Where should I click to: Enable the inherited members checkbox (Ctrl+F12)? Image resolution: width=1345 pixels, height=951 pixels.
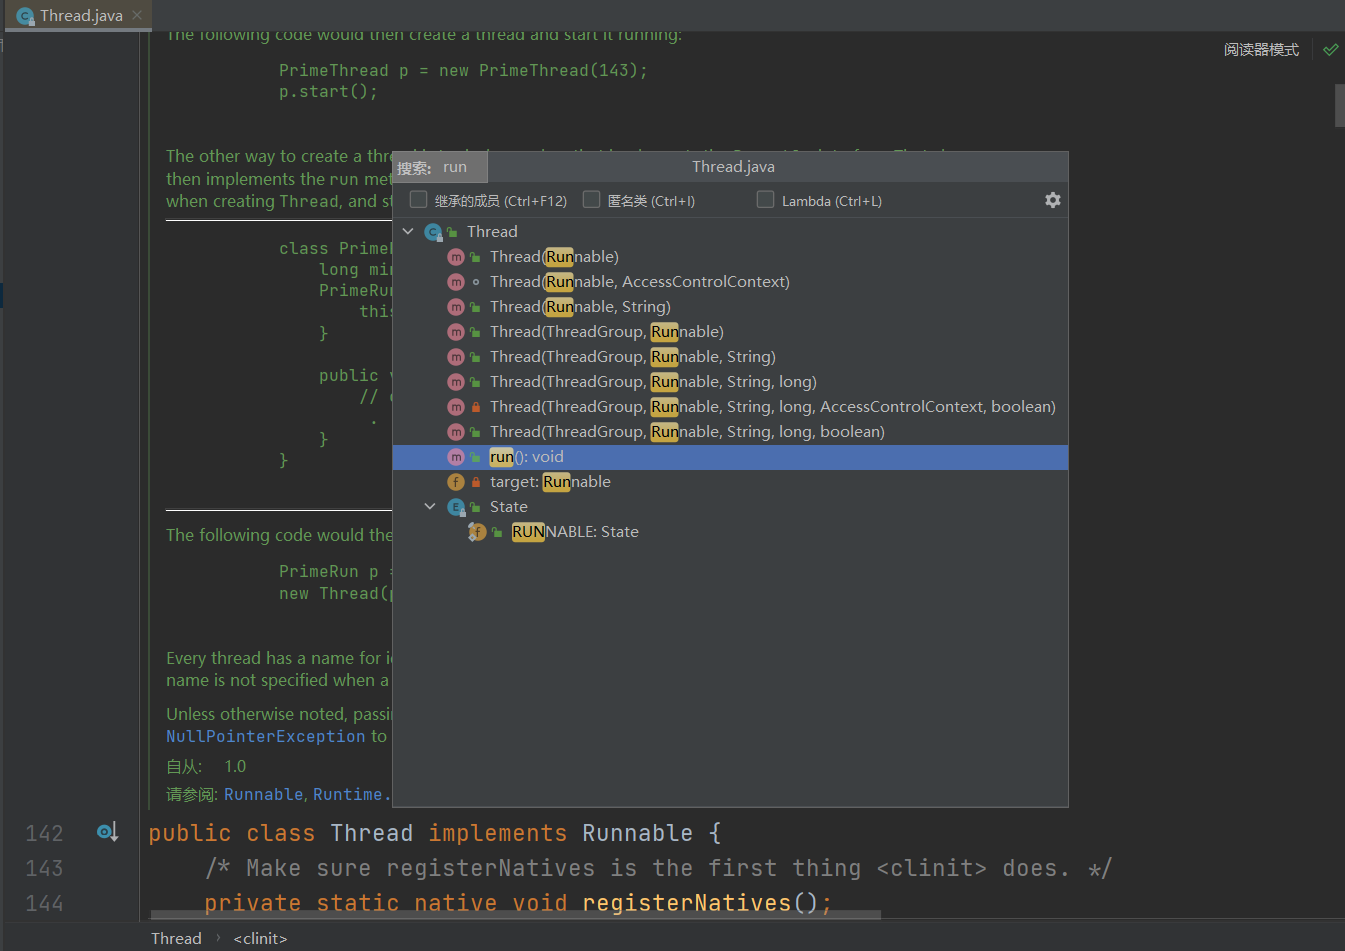tap(418, 199)
